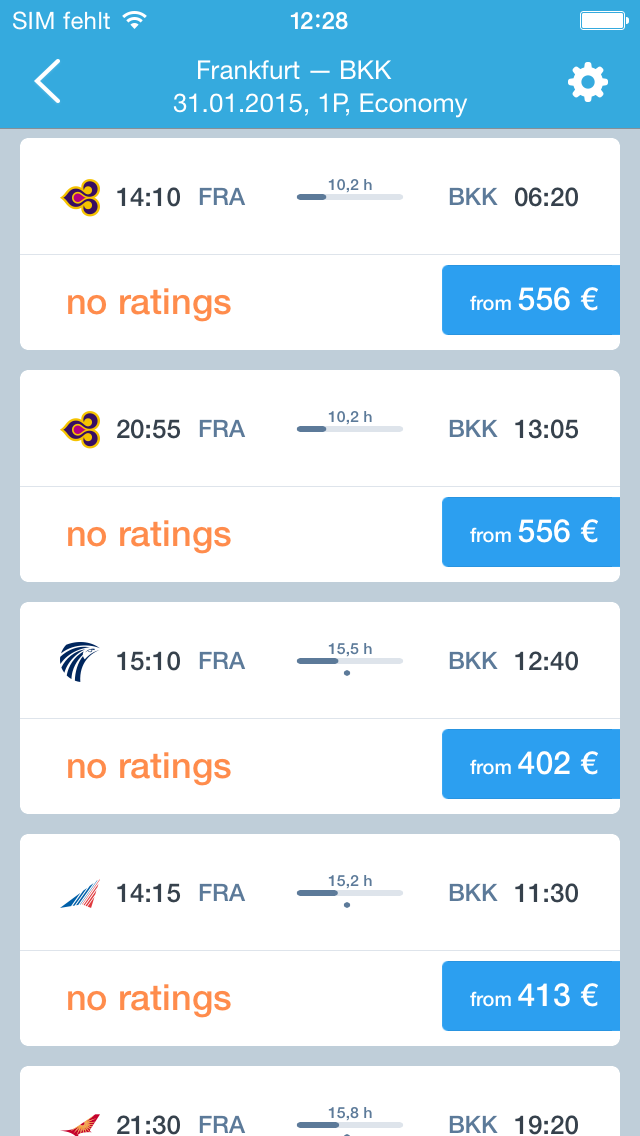
Task: Tap the 10,2 h nonstop duration bar
Action: [x=349, y=196]
